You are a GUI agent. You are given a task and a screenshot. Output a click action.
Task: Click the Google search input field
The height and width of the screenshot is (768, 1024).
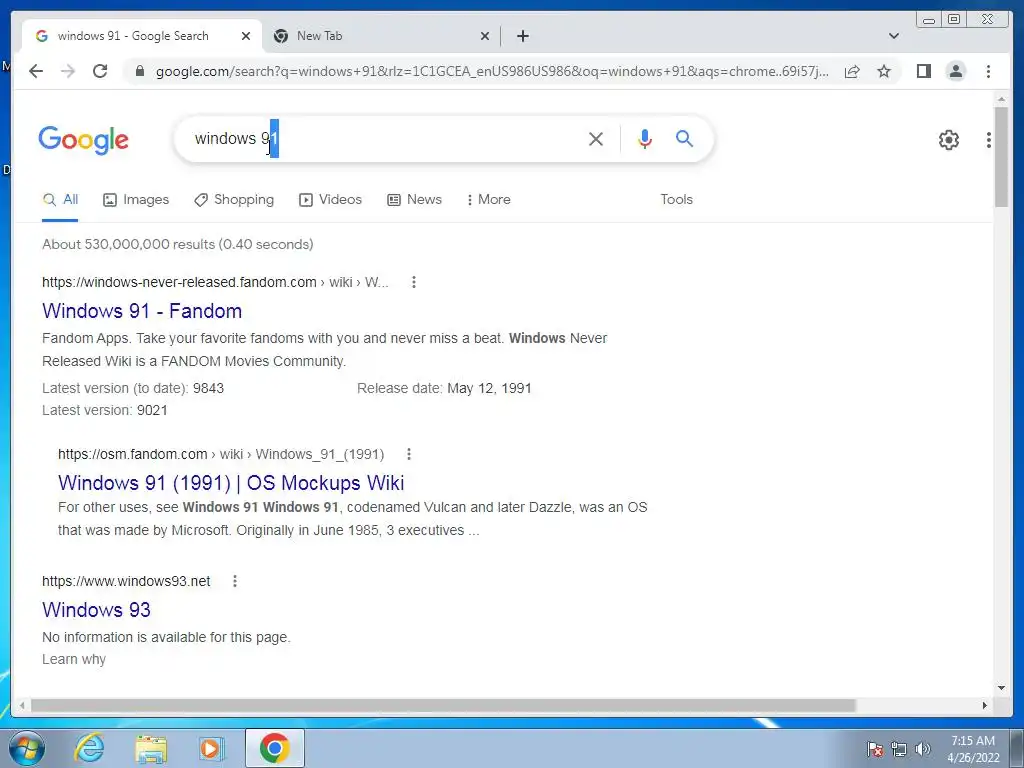(x=385, y=138)
